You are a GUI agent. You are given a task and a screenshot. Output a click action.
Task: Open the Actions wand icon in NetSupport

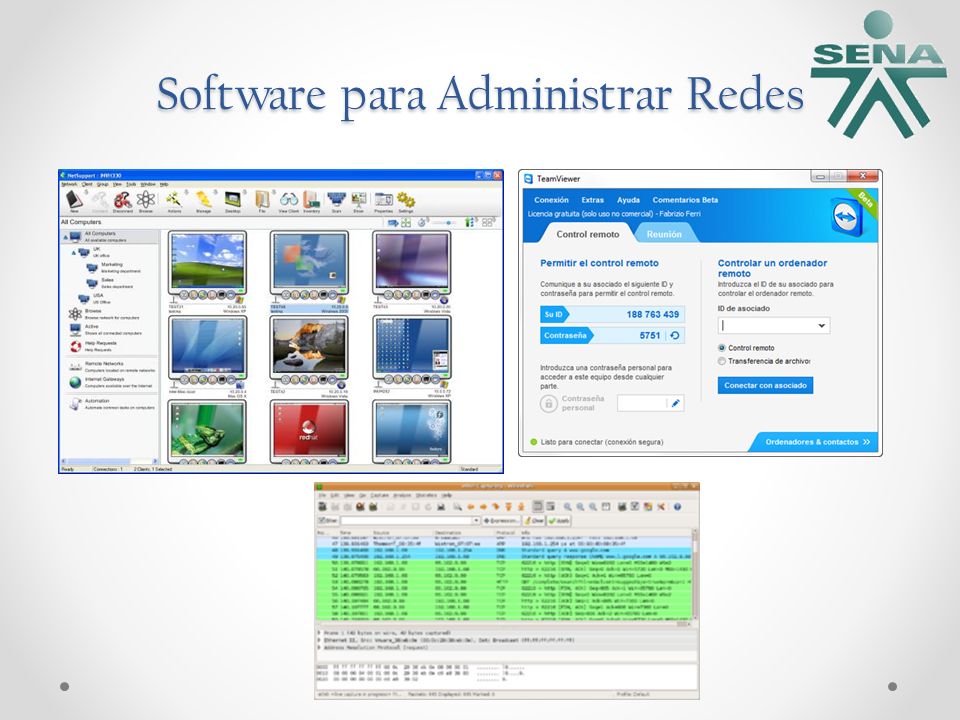click(174, 200)
